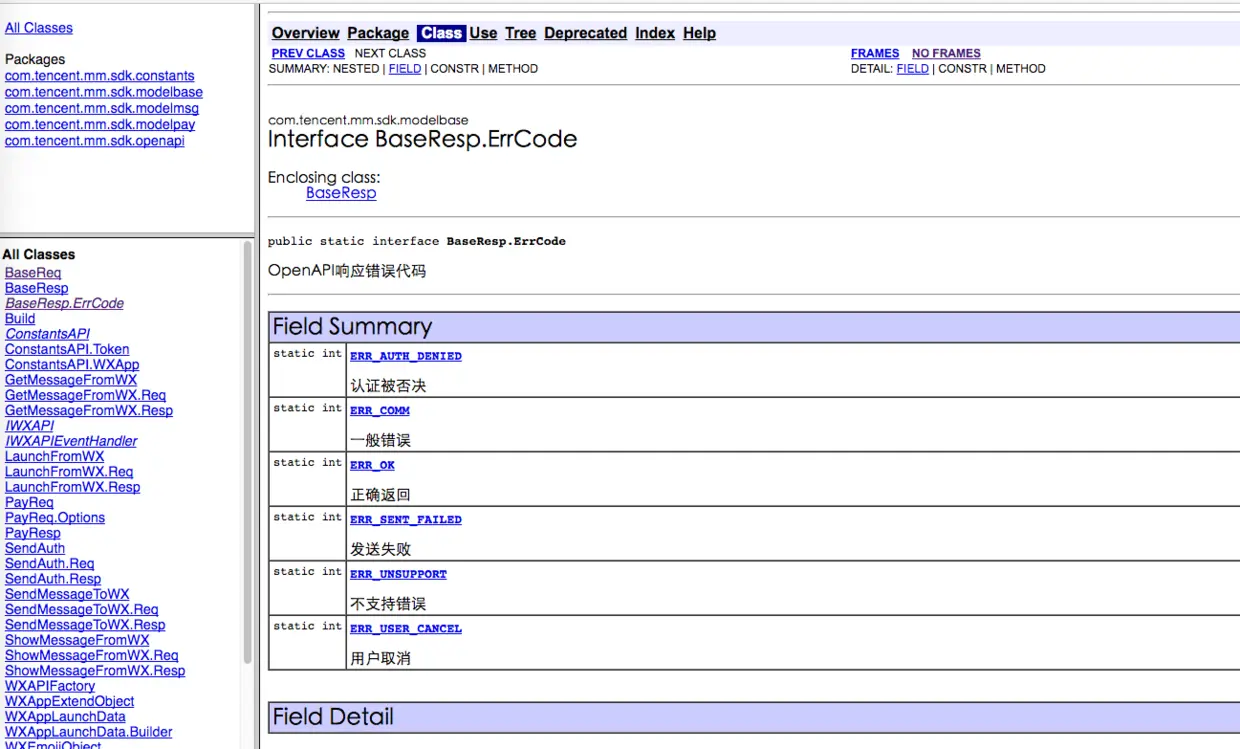Open the ConstantsAPI.Token class
The height and width of the screenshot is (749, 1240).
pyautogui.click(x=67, y=349)
